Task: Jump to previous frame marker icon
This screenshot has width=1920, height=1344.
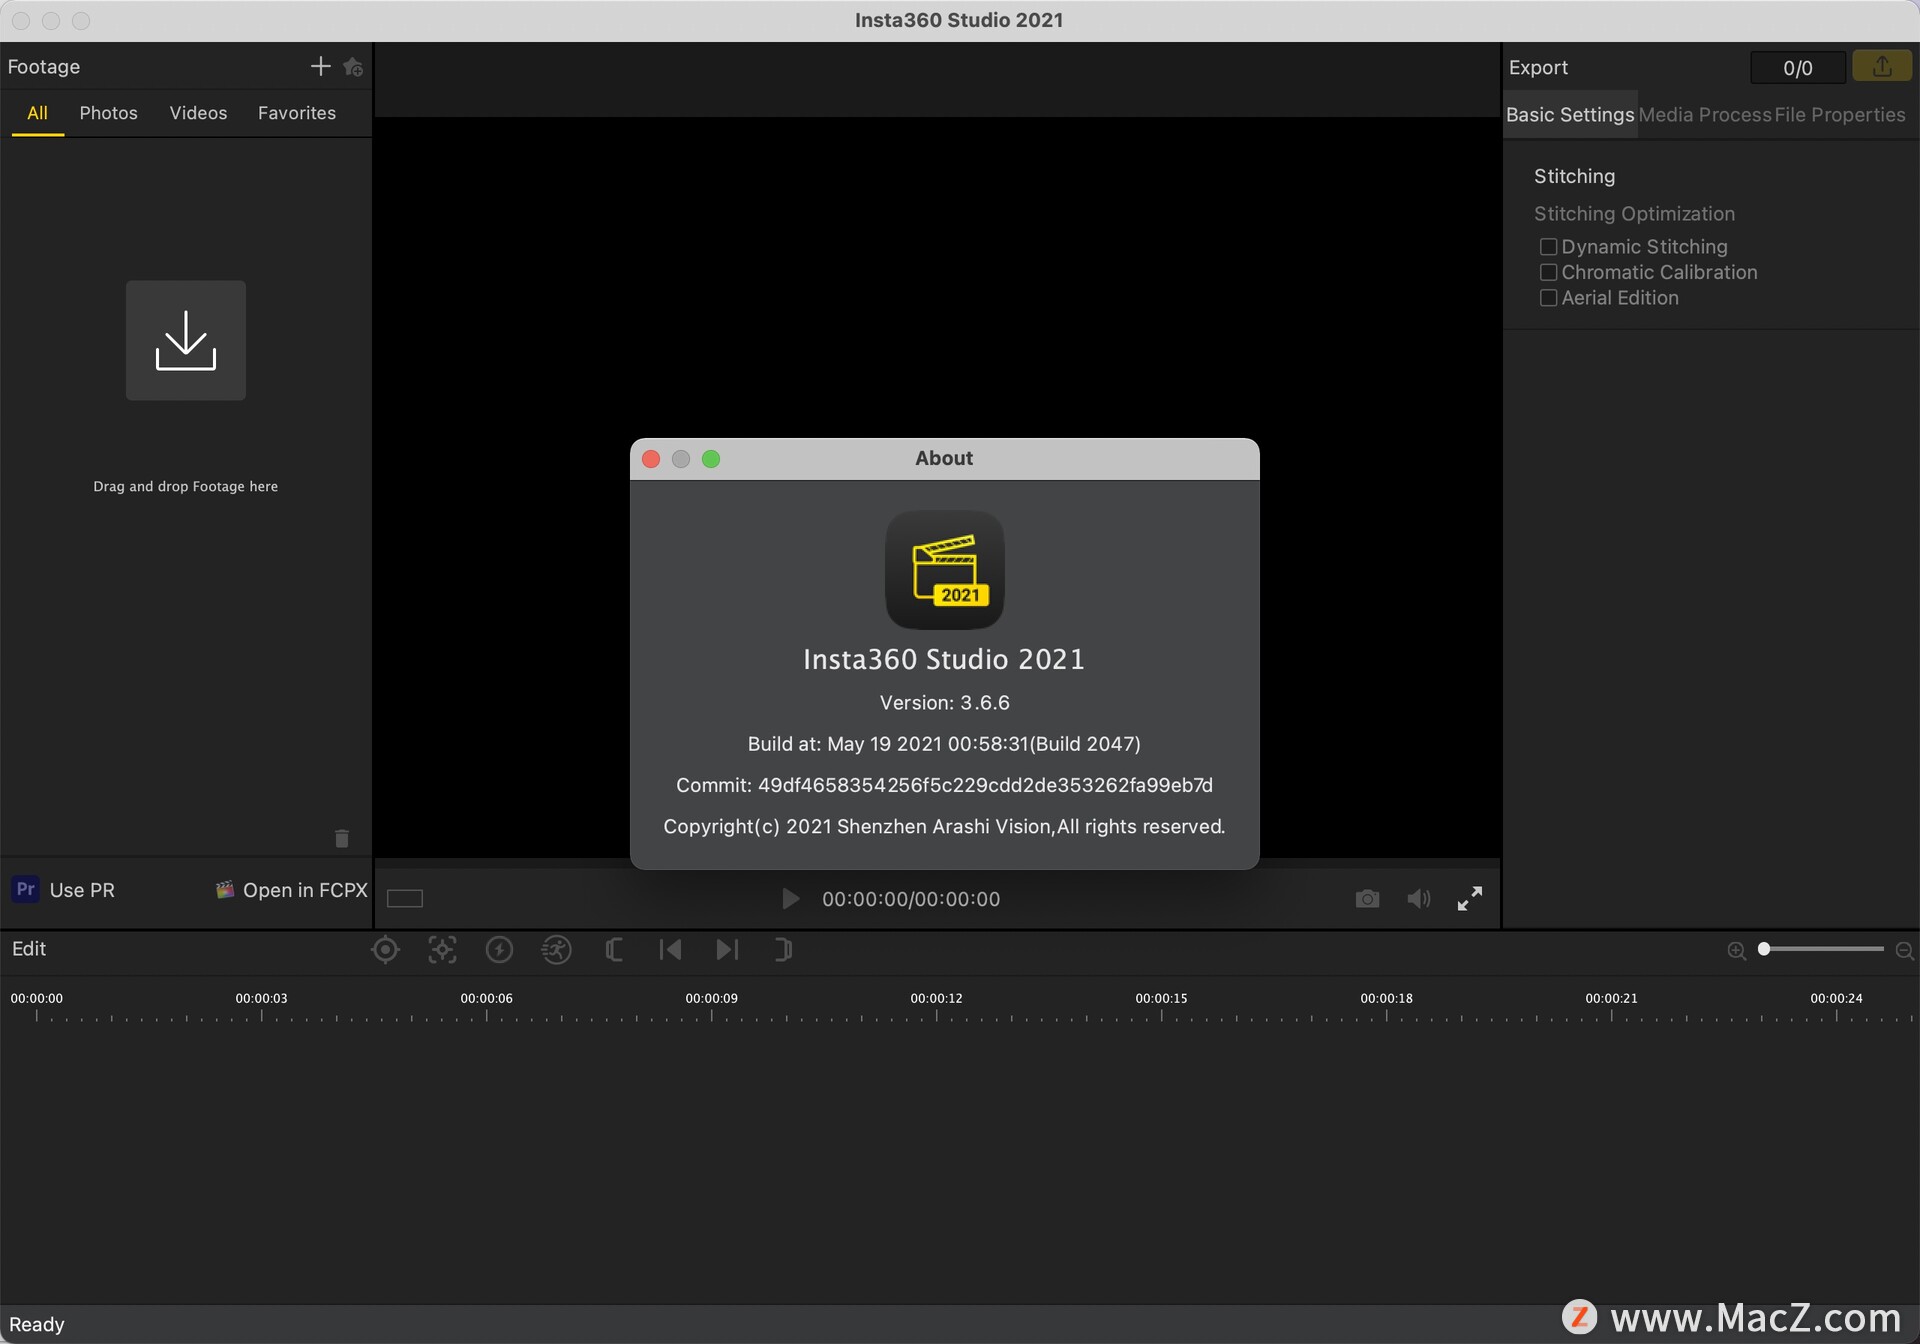Action: point(670,950)
